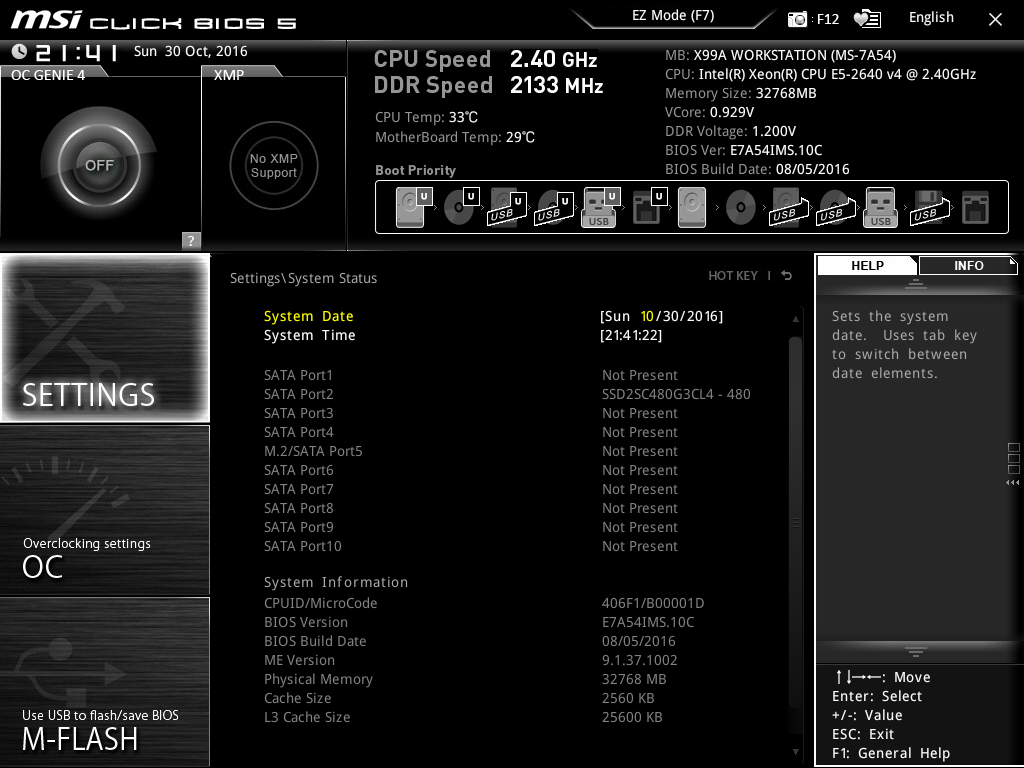Select SATA Port10 row

(470, 545)
